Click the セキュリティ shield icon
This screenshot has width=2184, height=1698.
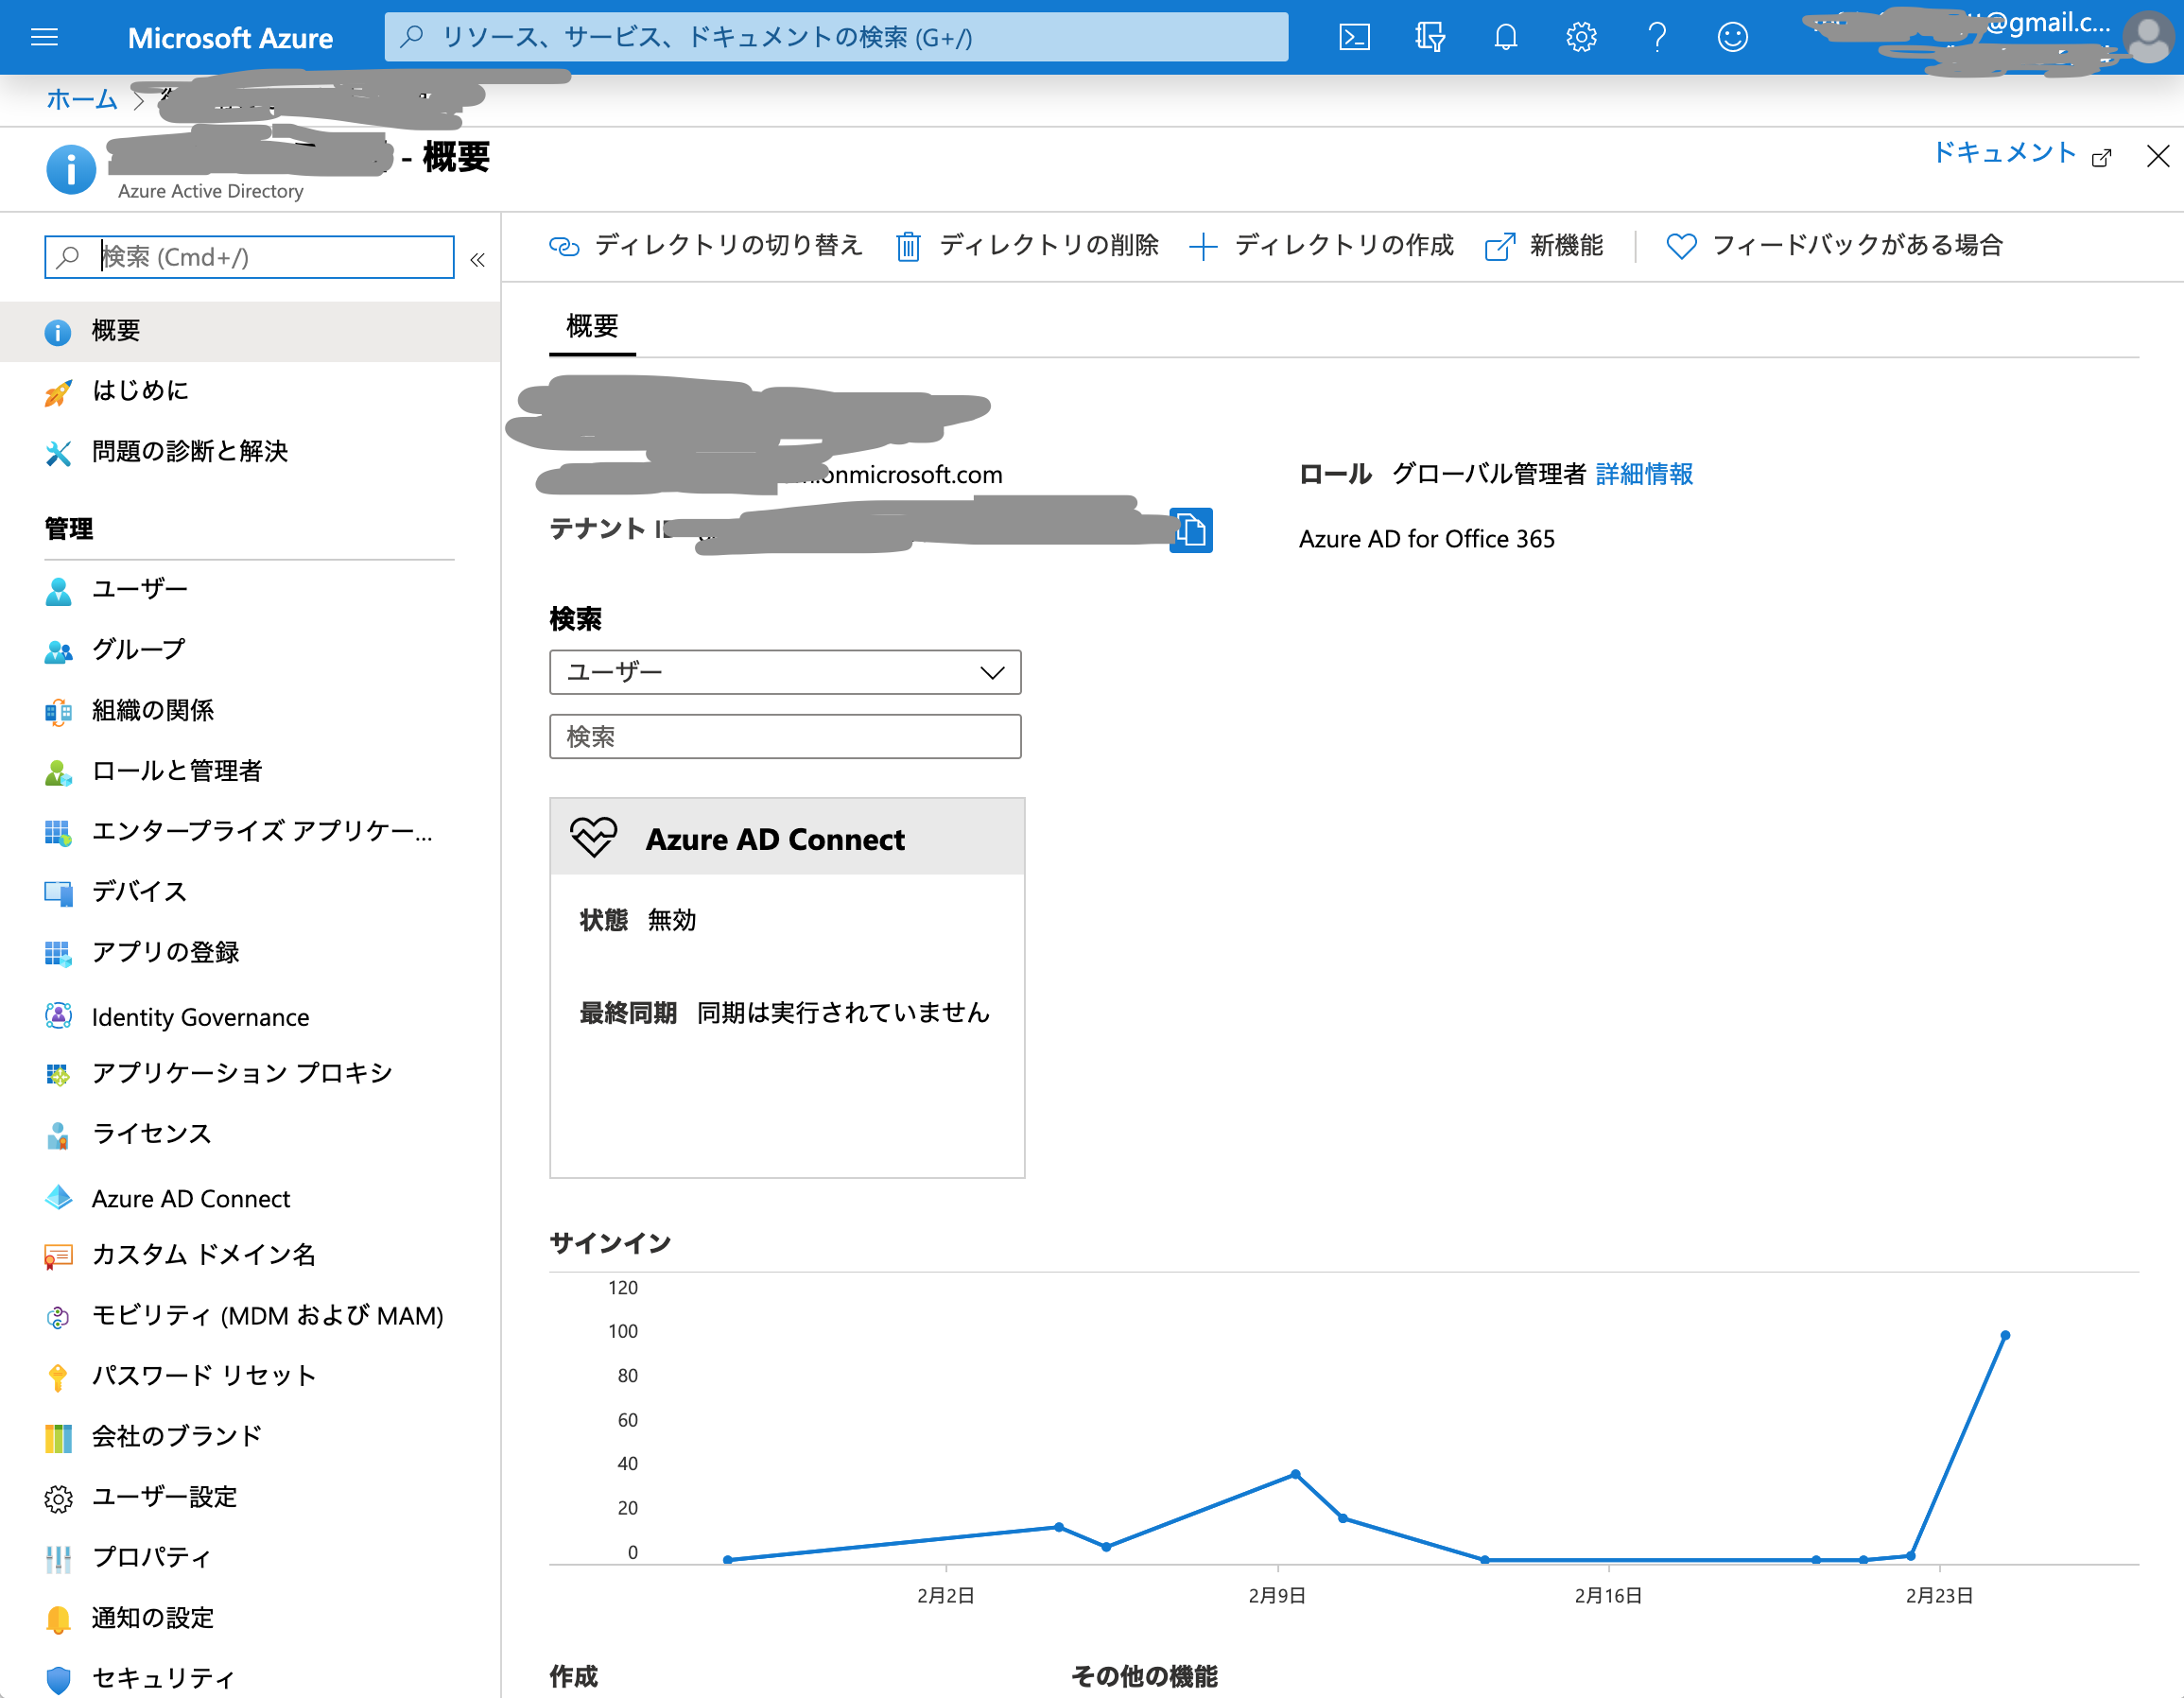click(58, 1679)
